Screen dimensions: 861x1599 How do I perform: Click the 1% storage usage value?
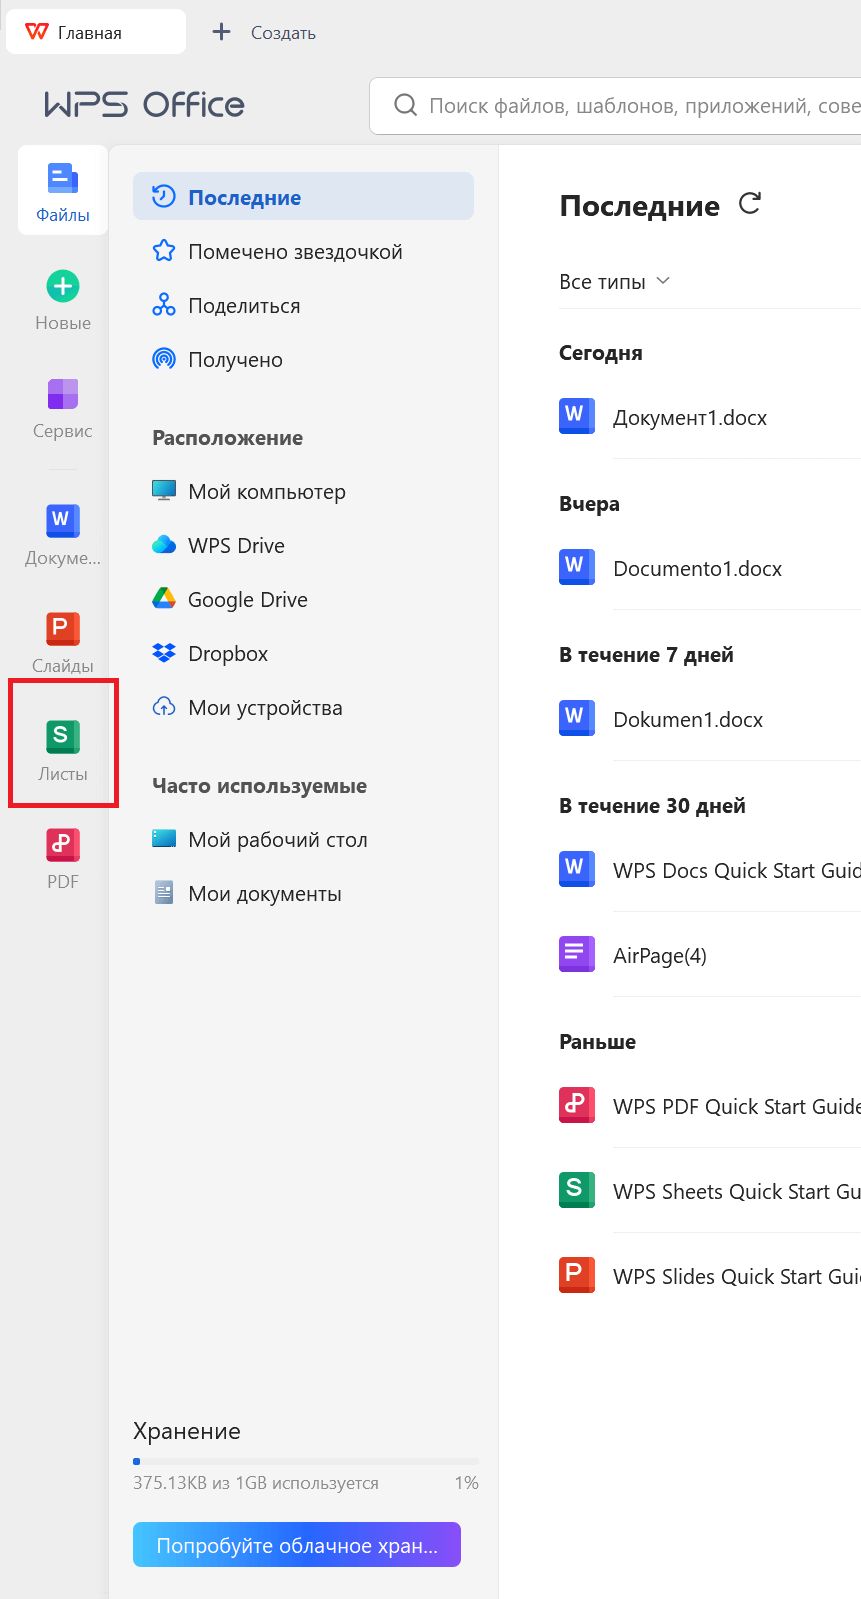(466, 1483)
